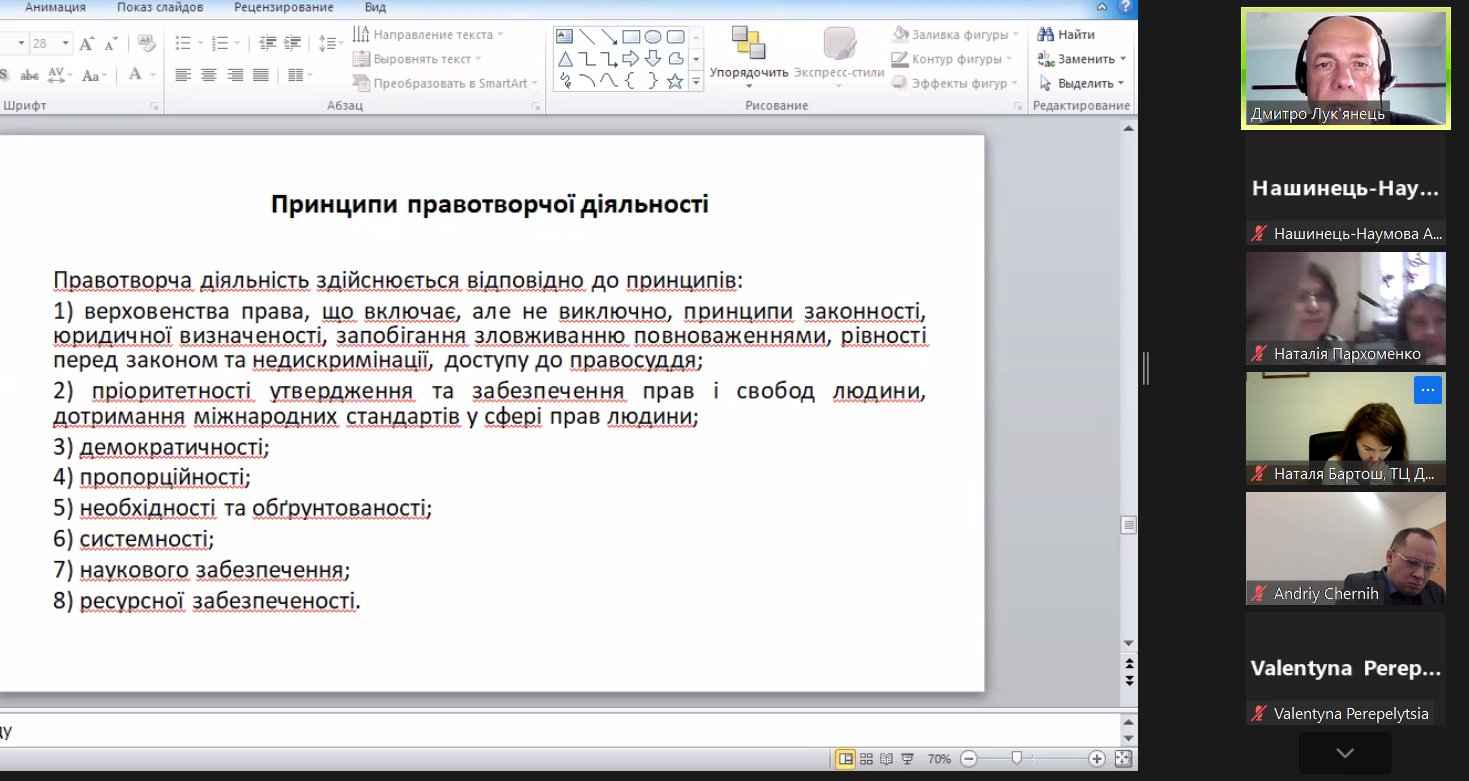The height and width of the screenshot is (781, 1469).
Task: Clear formatting with the eraser icon
Action: (147, 43)
